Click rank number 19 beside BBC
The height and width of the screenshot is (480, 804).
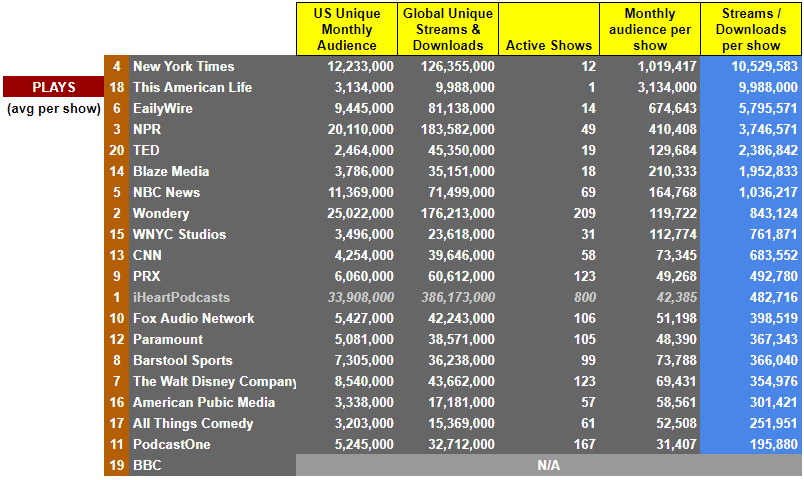(x=117, y=465)
